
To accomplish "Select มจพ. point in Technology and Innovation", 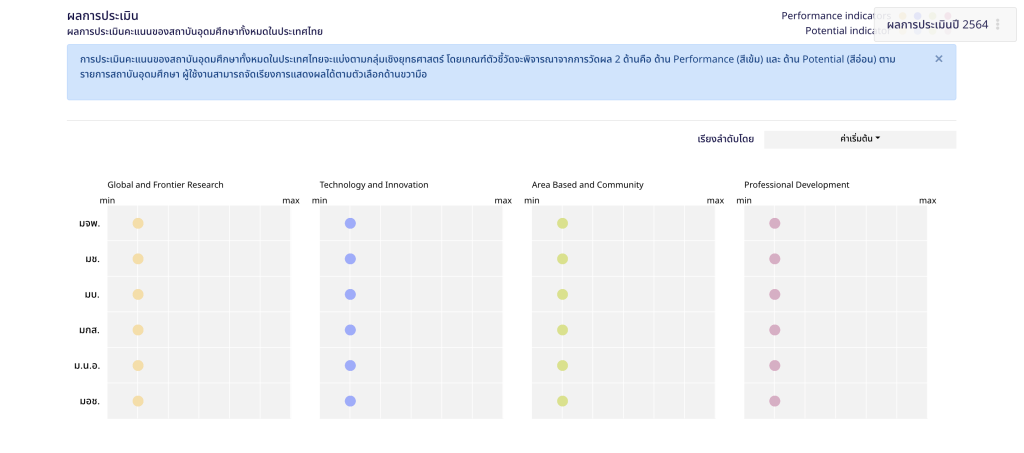I will click(350, 223).
